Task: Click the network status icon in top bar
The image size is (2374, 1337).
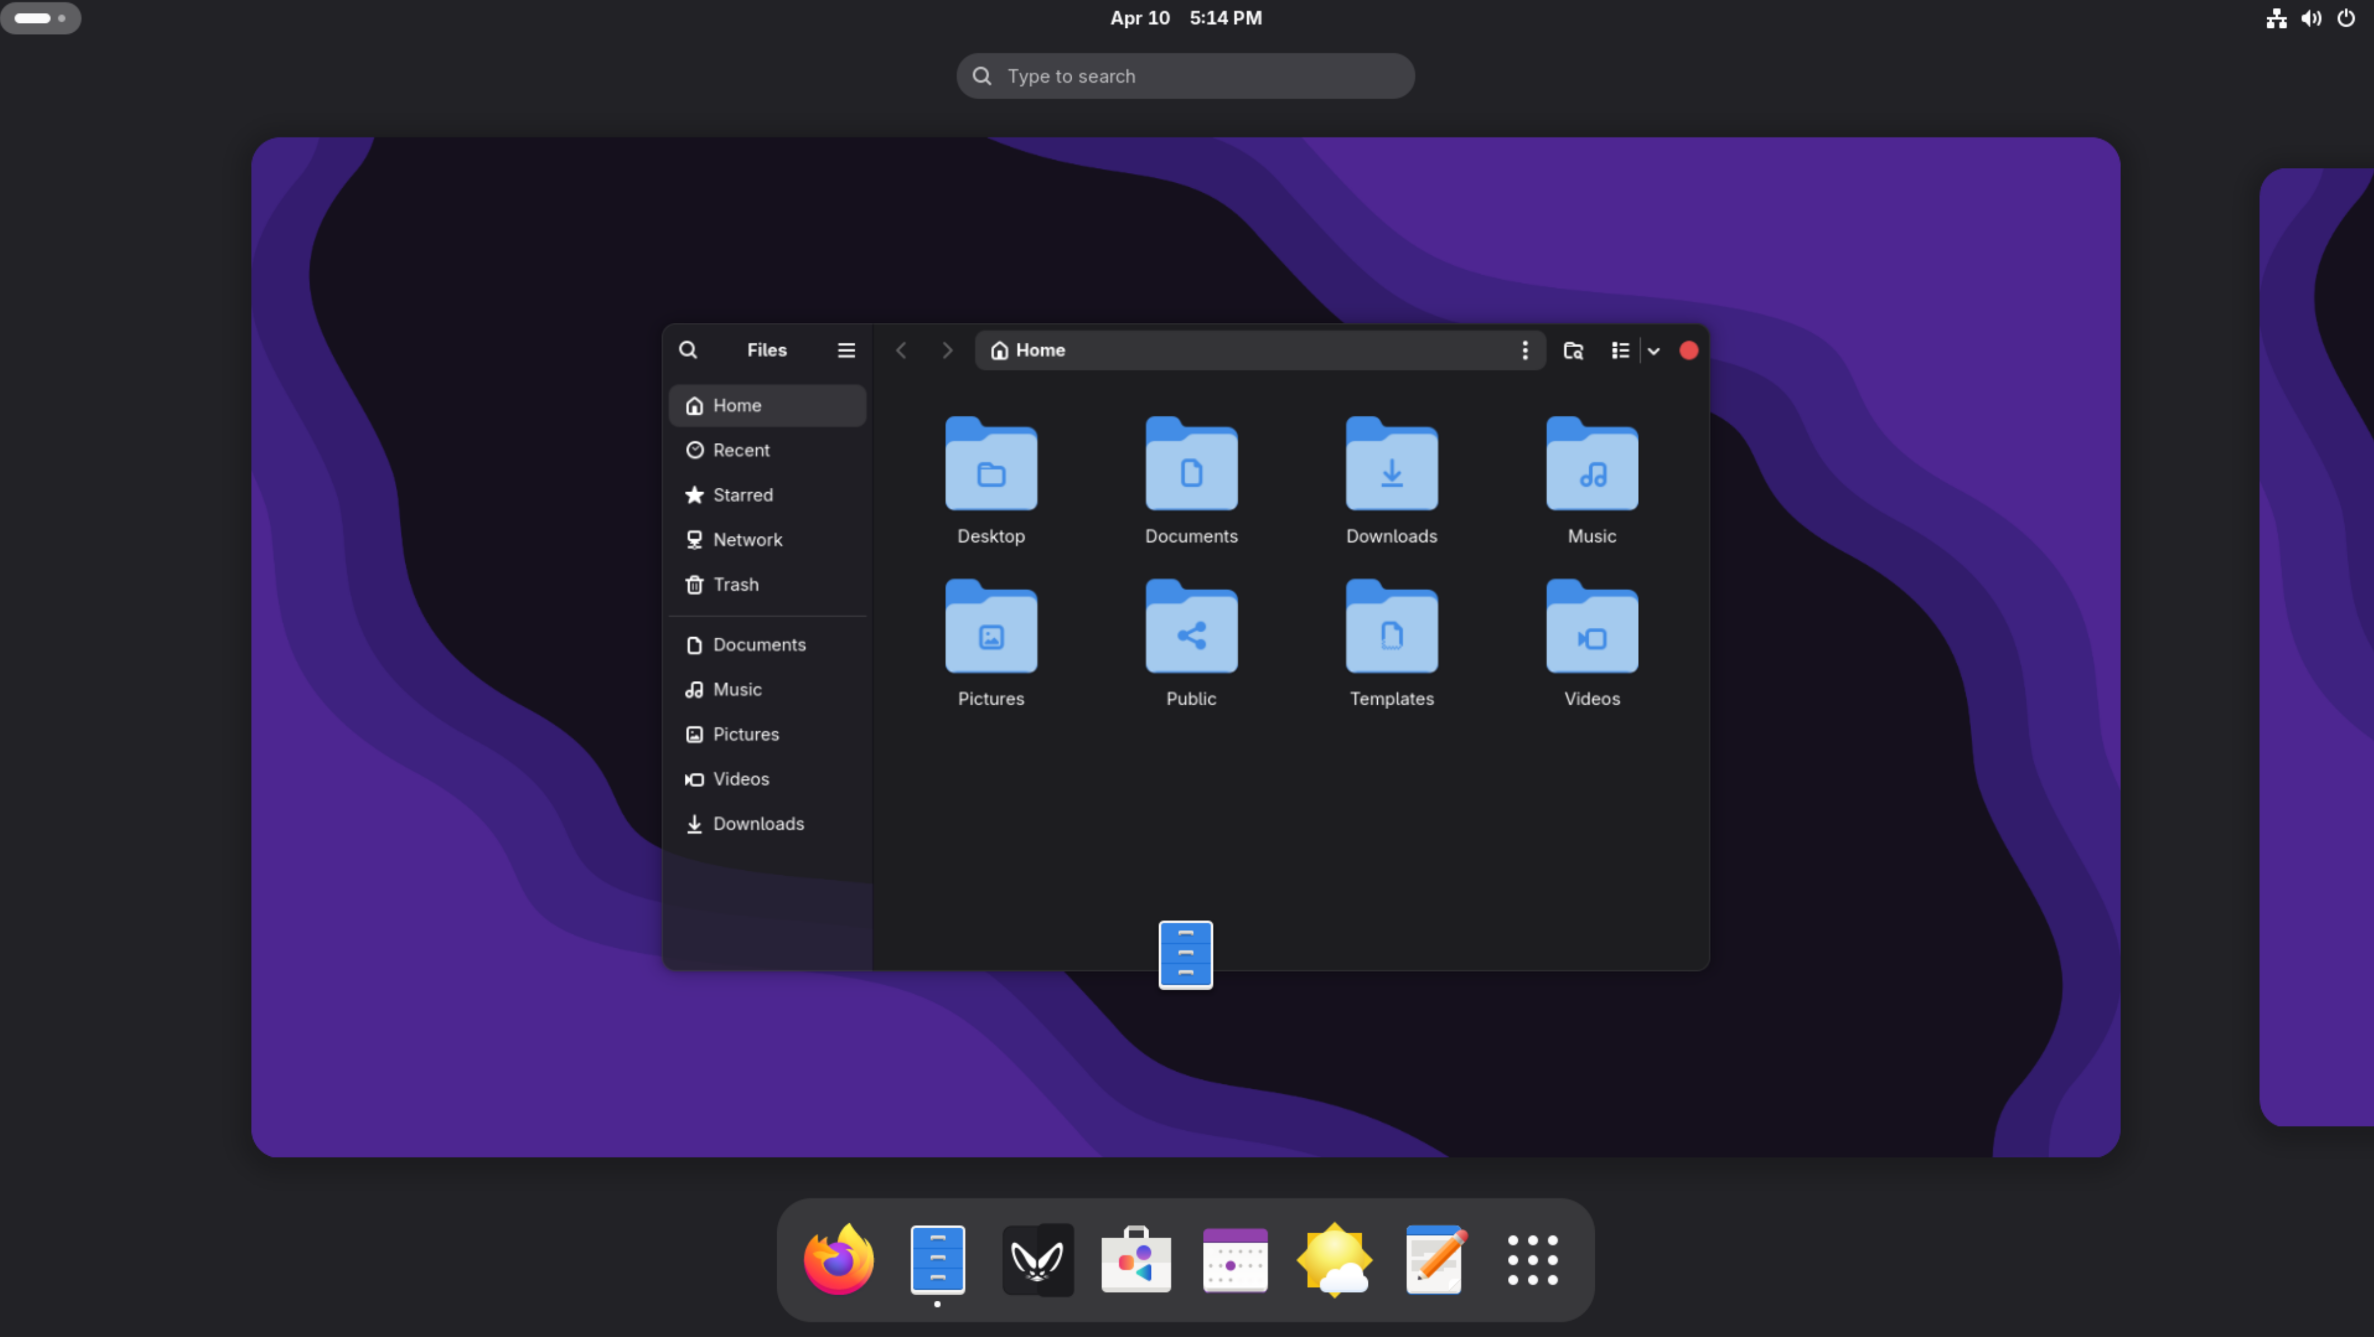Action: pyautogui.click(x=2276, y=18)
